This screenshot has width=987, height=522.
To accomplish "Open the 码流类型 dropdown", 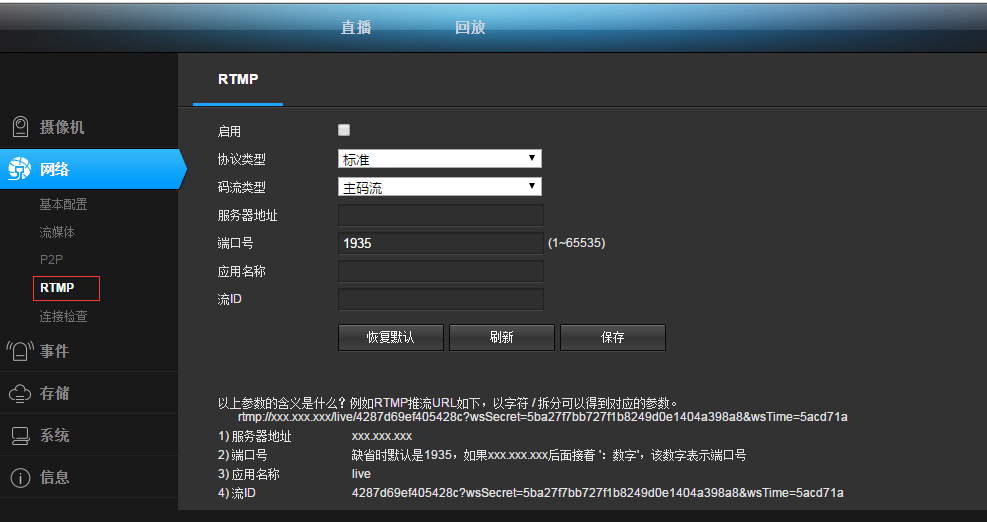I will [440, 187].
